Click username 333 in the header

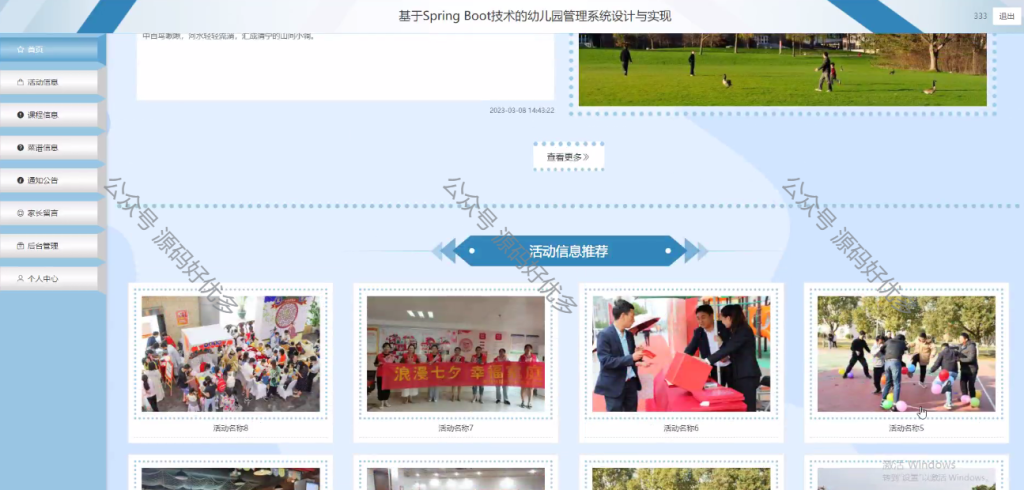[x=980, y=16]
